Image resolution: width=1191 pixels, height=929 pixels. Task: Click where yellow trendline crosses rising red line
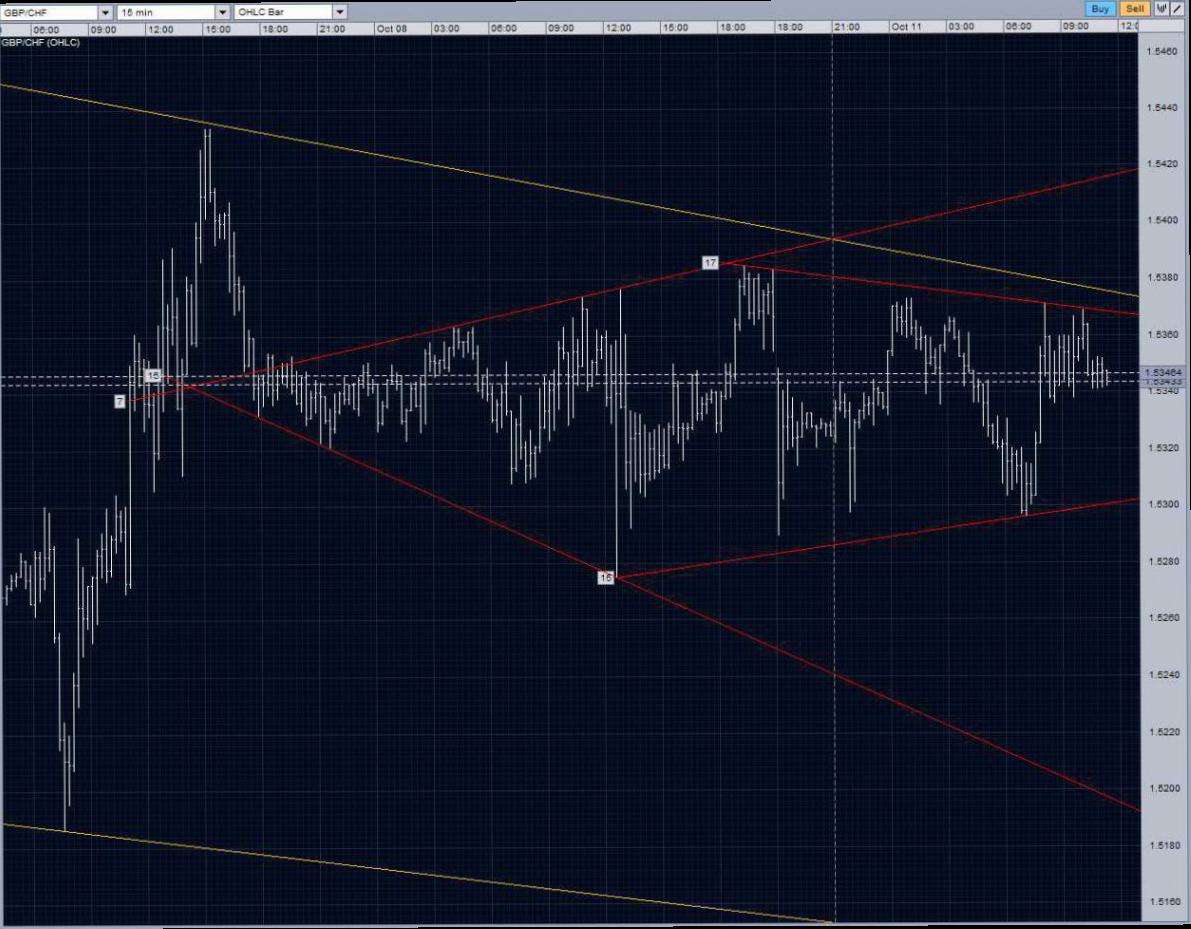pos(833,239)
